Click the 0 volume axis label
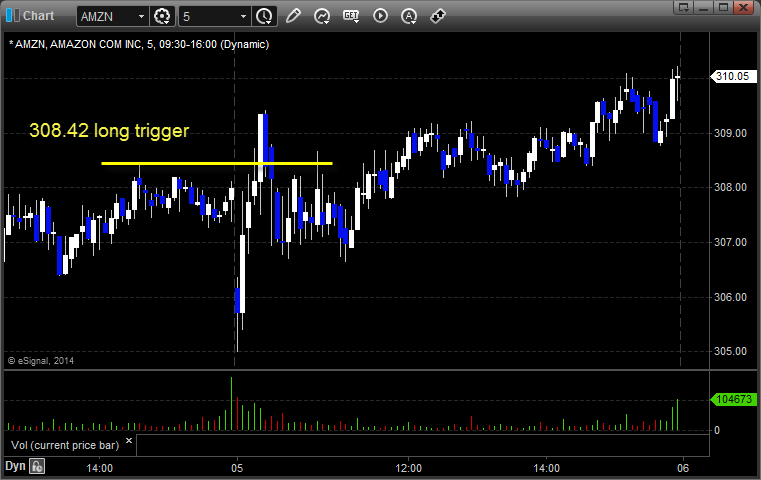Screen dimensions: 761x480 point(717,430)
